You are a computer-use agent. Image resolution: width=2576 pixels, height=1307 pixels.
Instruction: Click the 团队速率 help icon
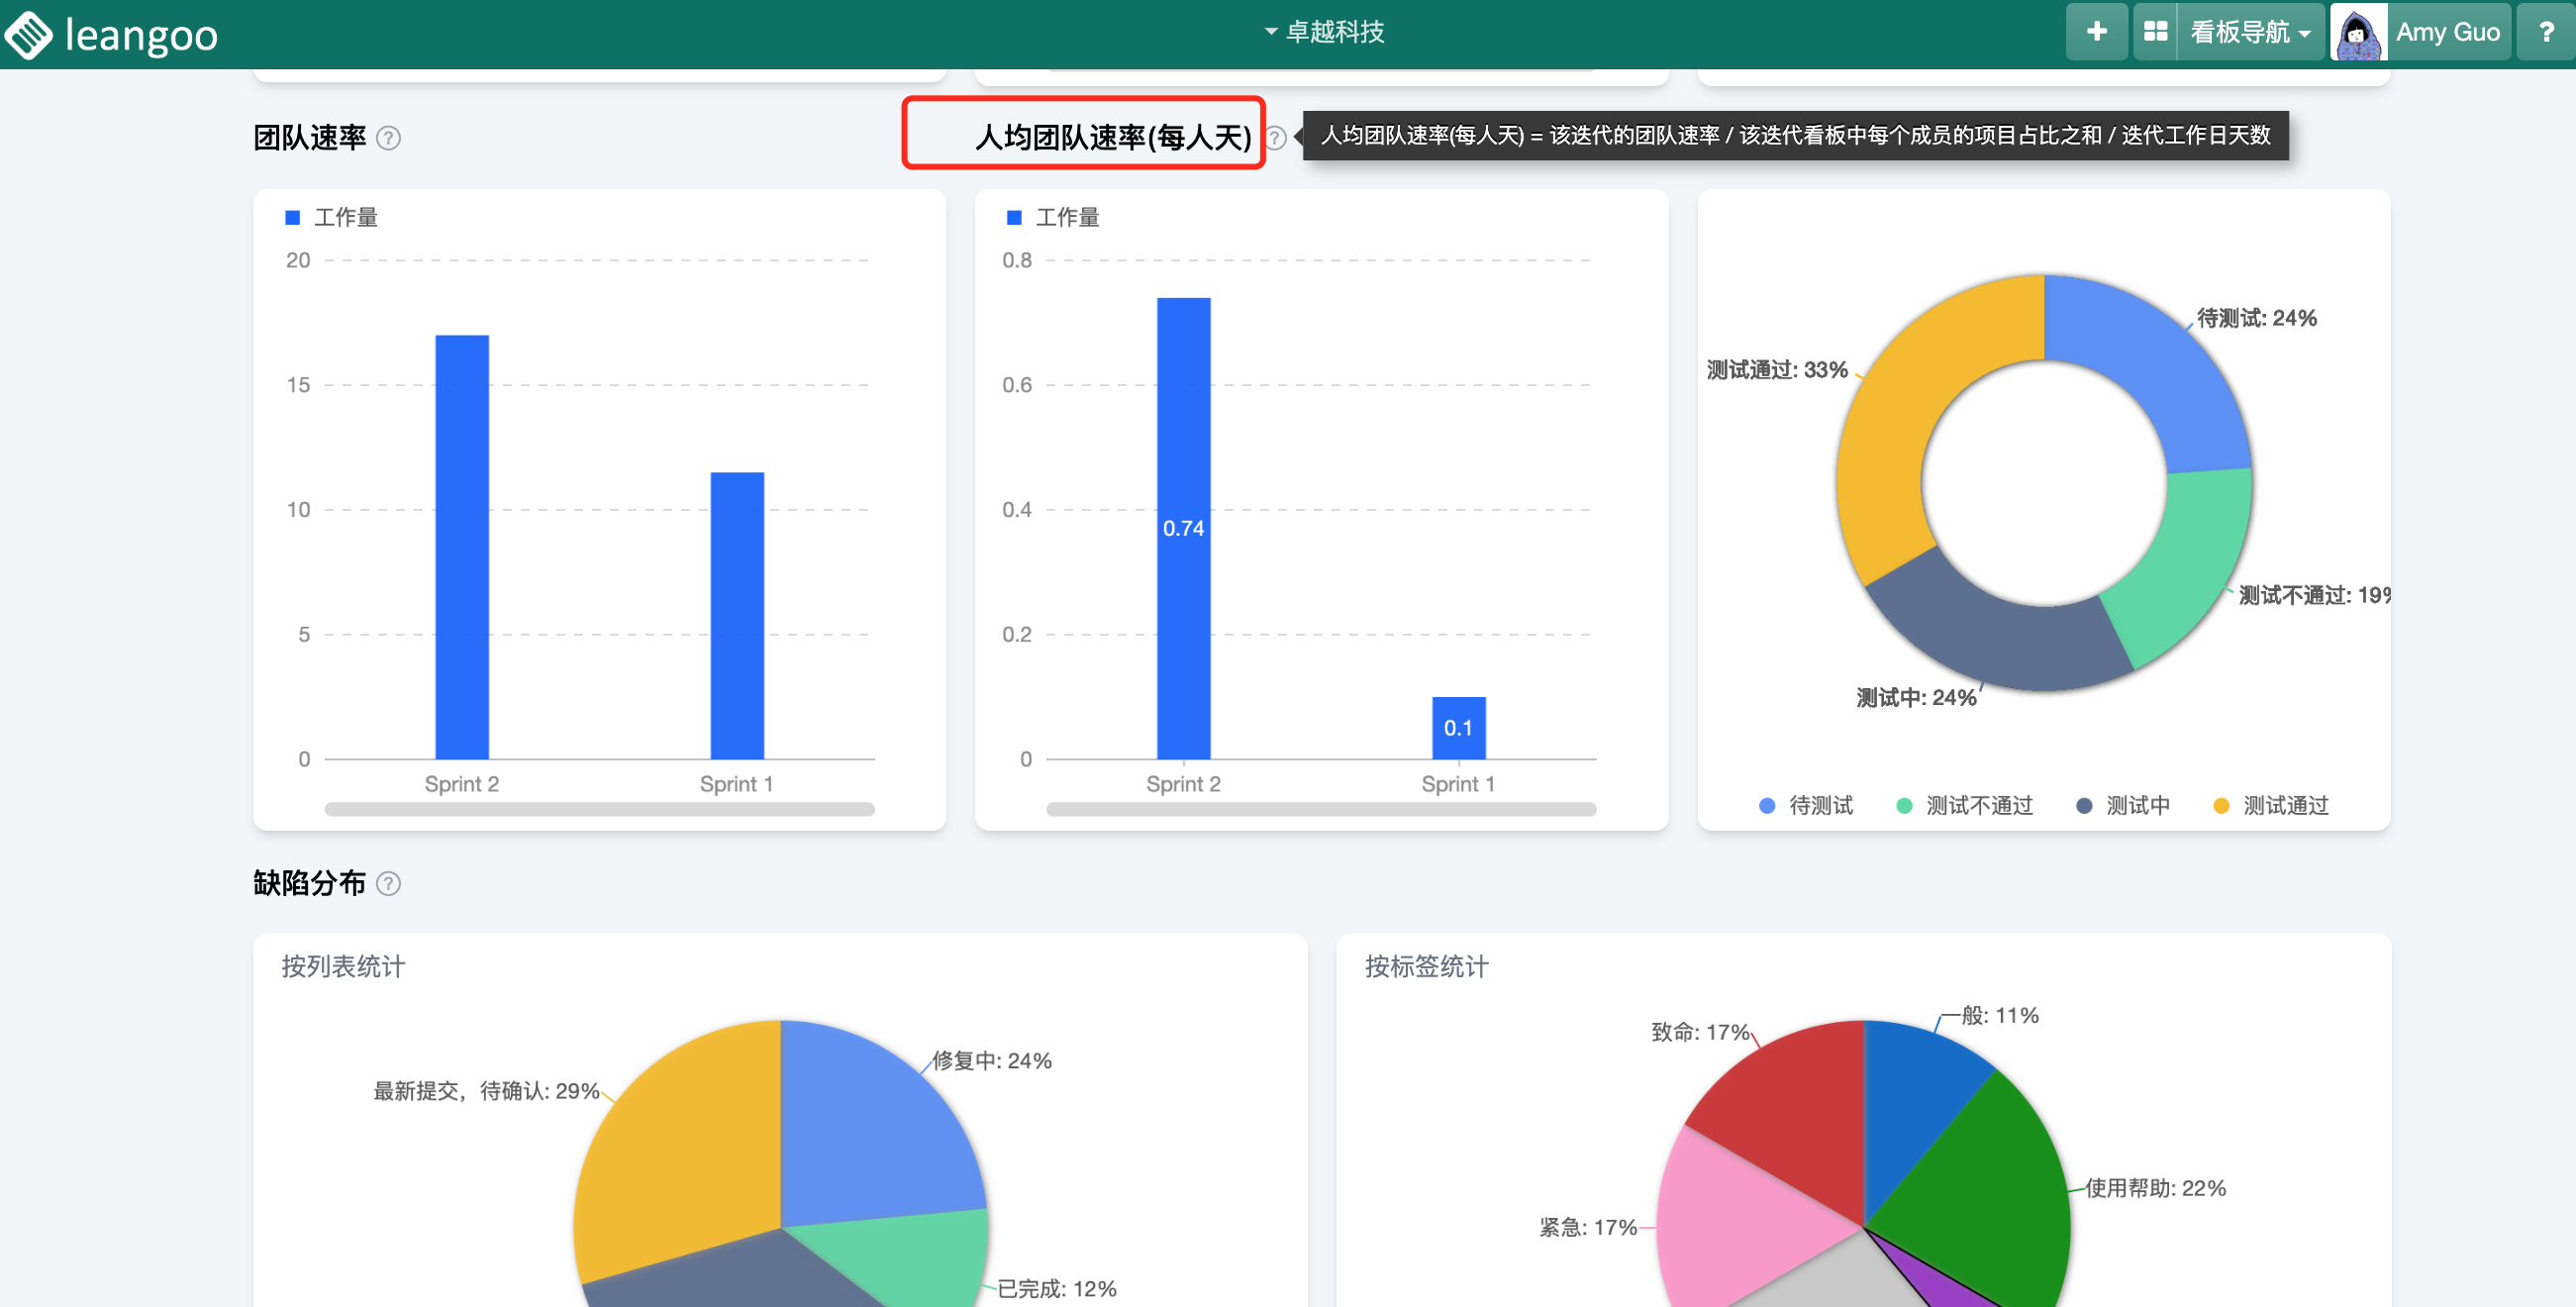[388, 138]
